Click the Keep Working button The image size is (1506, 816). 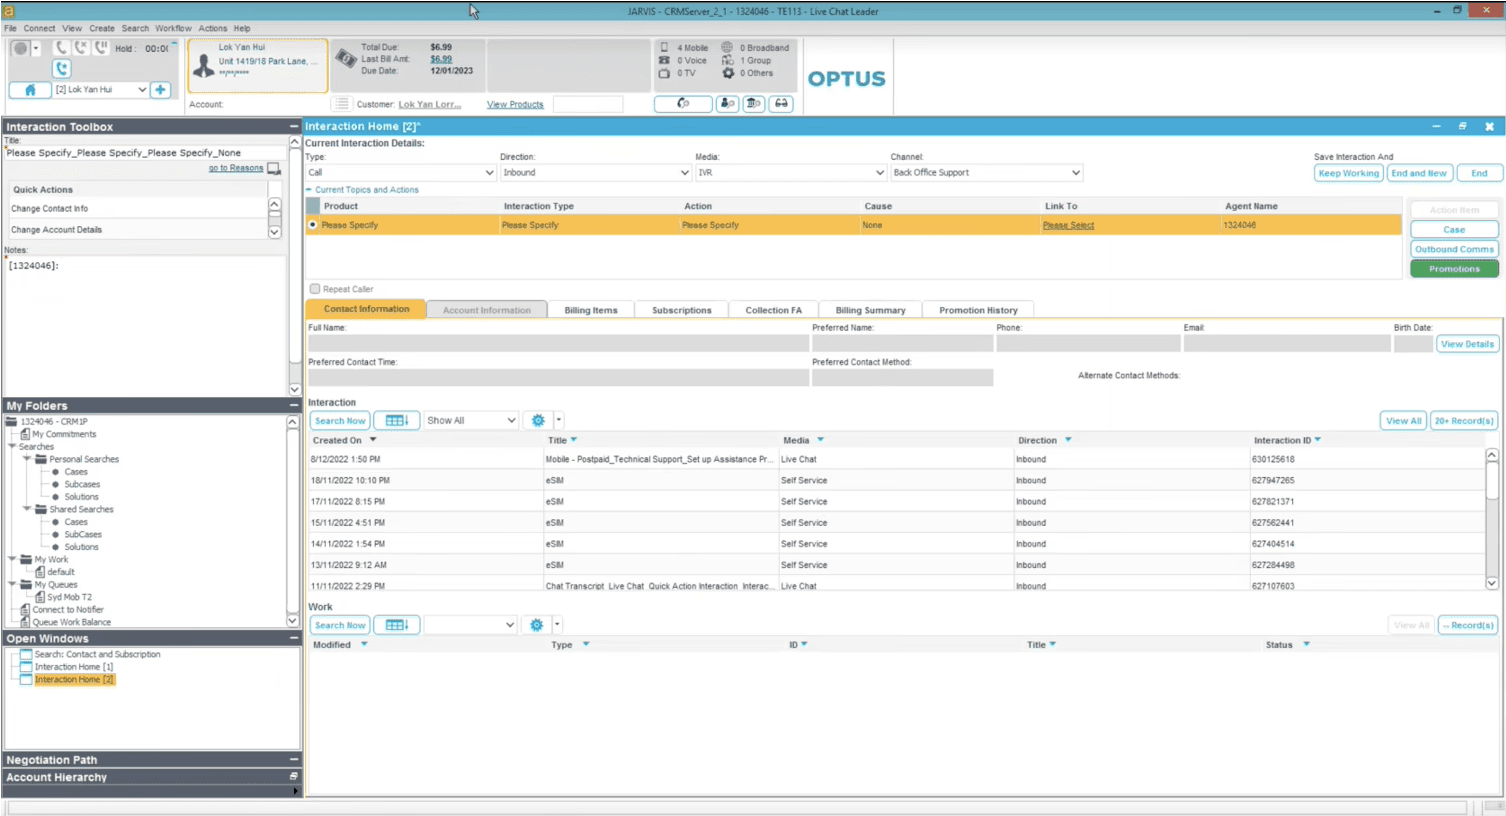point(1348,173)
